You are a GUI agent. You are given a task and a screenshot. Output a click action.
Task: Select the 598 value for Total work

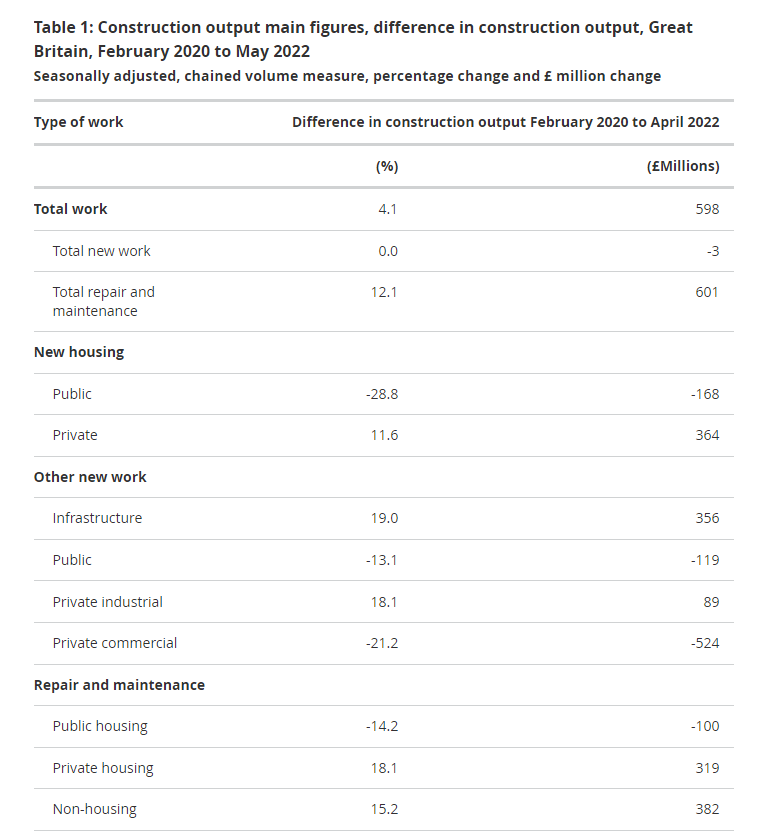[x=707, y=209]
